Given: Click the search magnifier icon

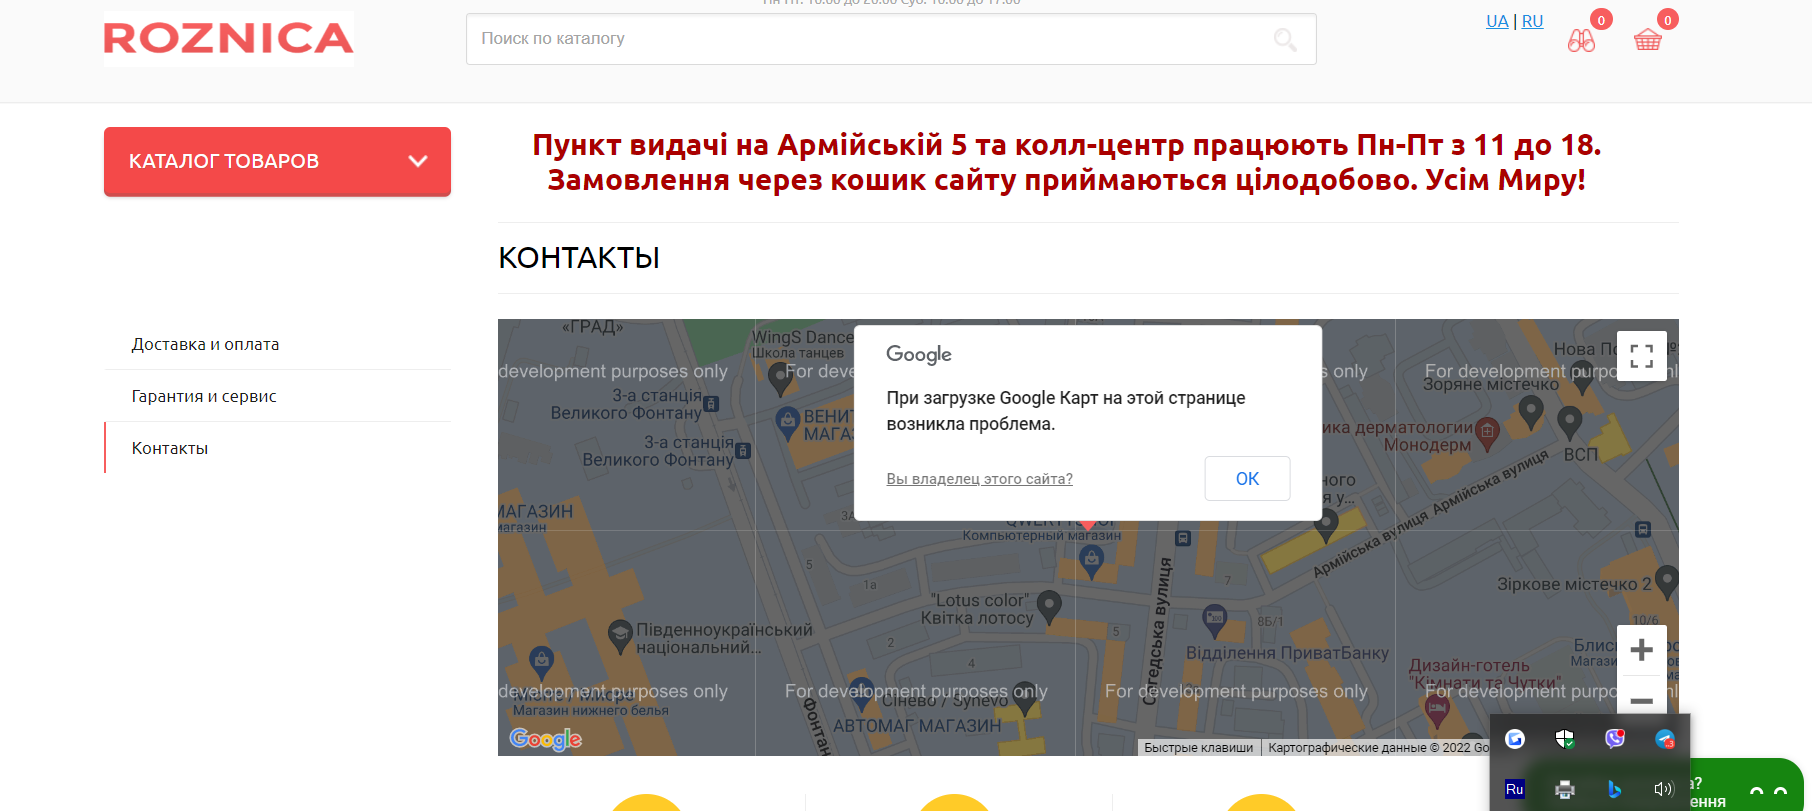Looking at the screenshot, I should point(1285,40).
